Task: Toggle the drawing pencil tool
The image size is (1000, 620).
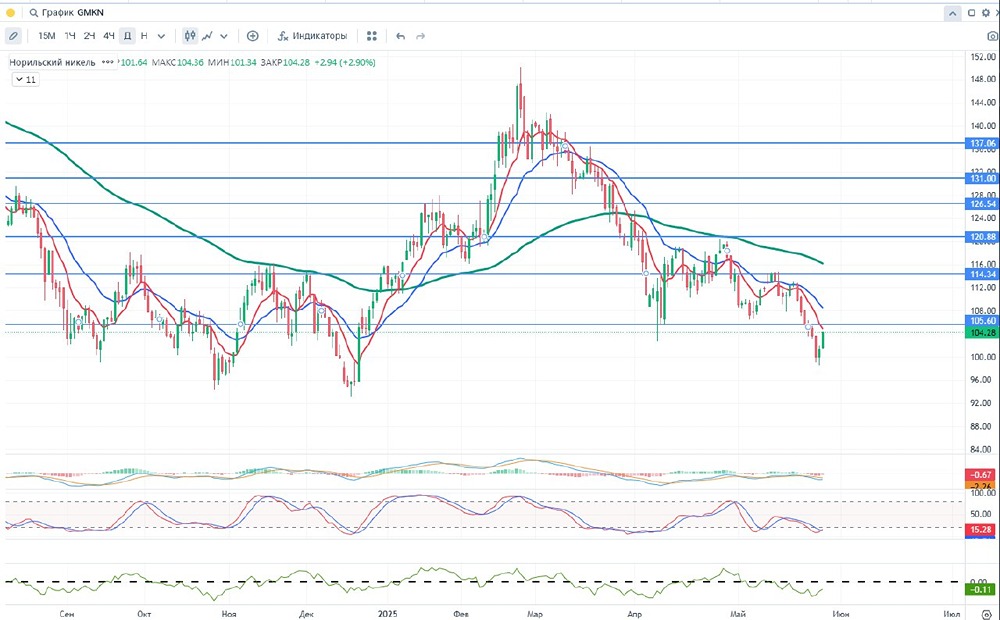Action: tap(13, 36)
